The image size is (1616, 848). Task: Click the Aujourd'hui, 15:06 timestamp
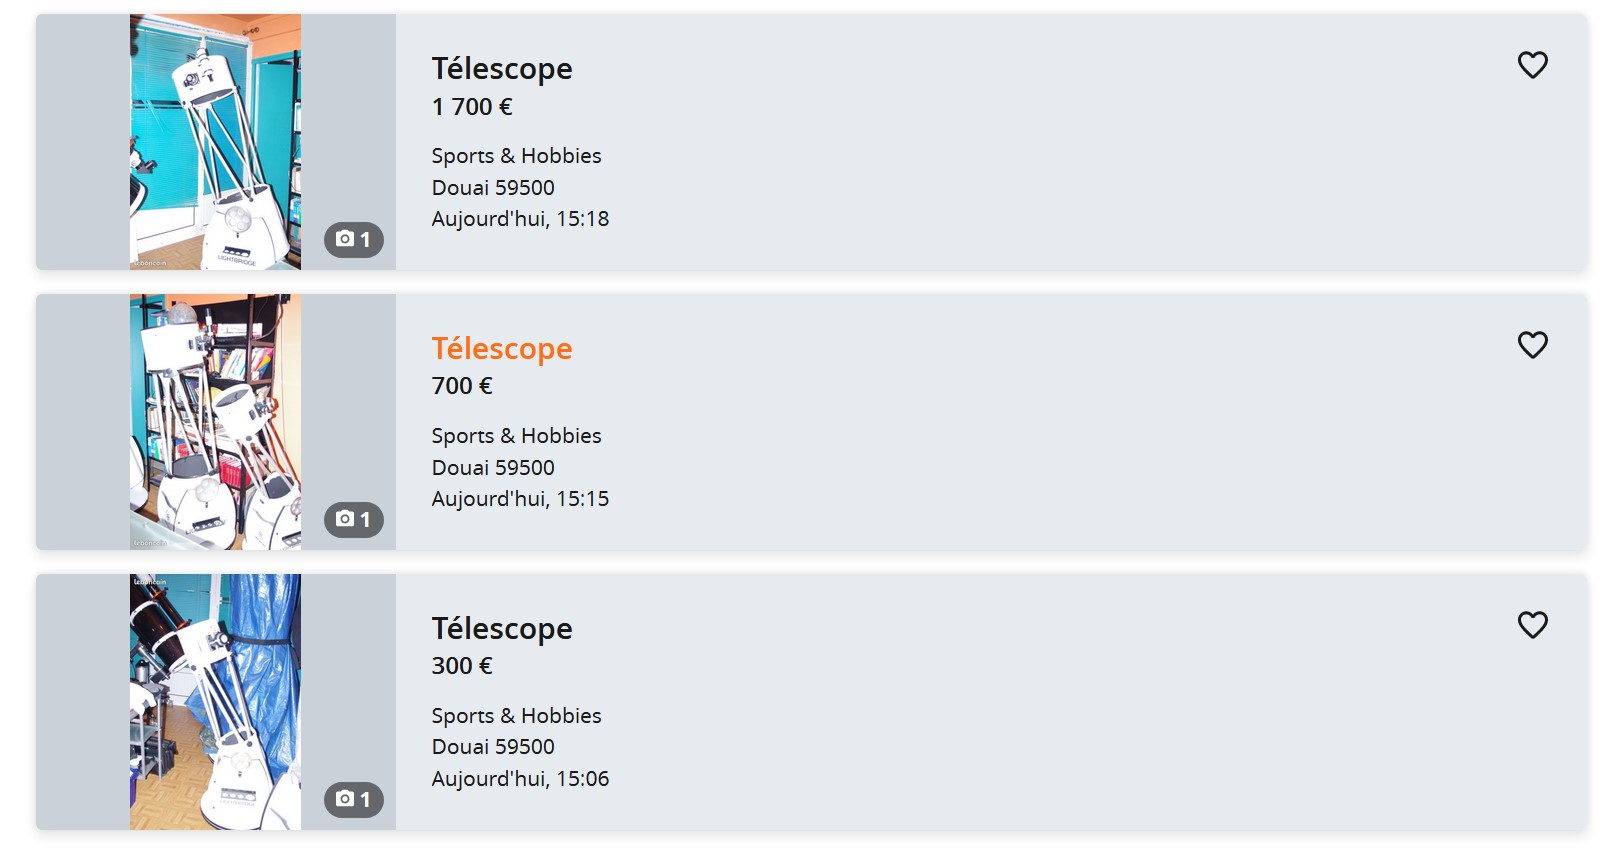520,779
